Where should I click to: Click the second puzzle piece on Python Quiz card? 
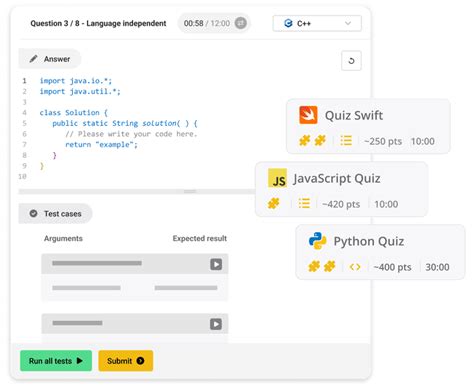point(329,266)
